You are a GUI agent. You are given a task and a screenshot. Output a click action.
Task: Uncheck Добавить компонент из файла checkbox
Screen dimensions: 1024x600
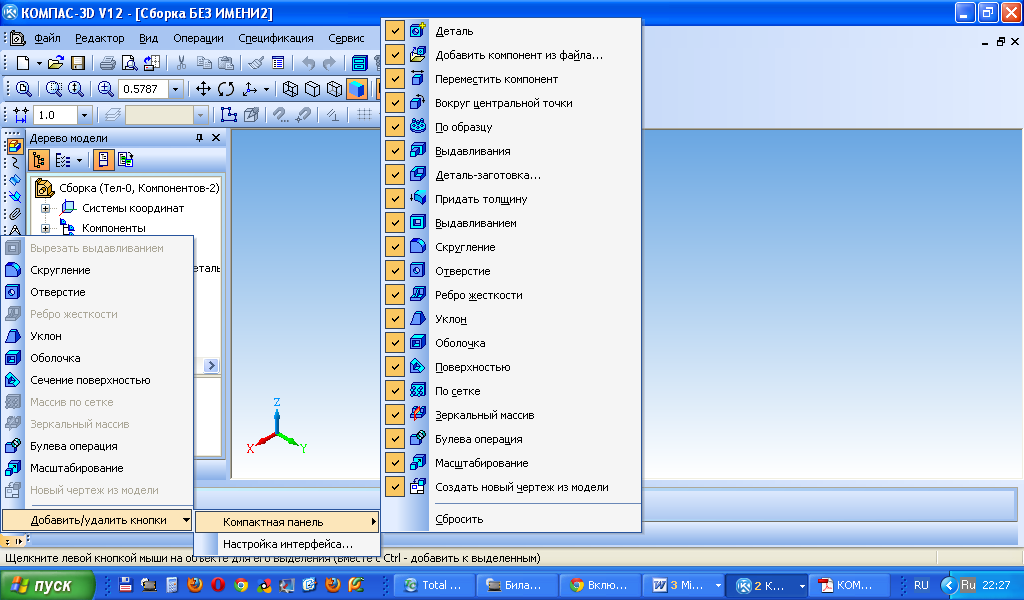pos(394,55)
